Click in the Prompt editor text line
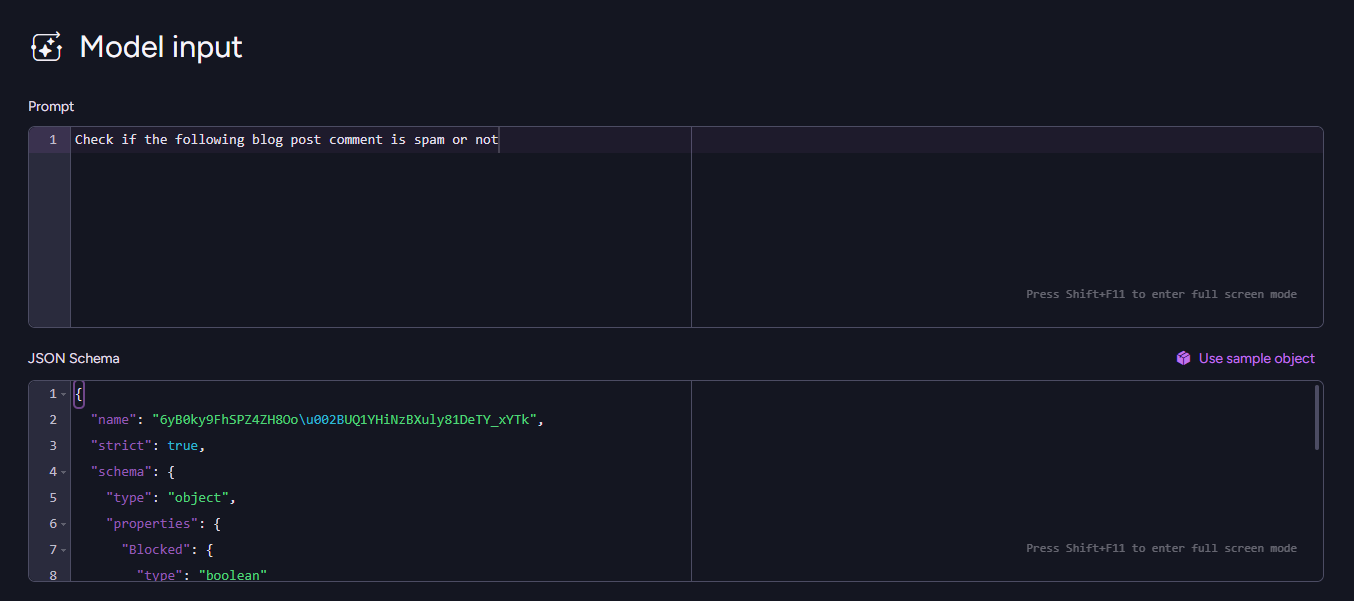This screenshot has width=1354, height=601. (697, 140)
